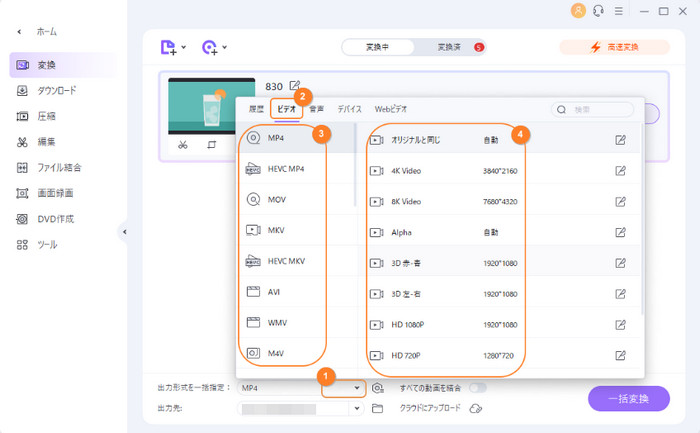700x433 pixels.
Task: Choose HEVC MKV format
Action: click(x=296, y=261)
